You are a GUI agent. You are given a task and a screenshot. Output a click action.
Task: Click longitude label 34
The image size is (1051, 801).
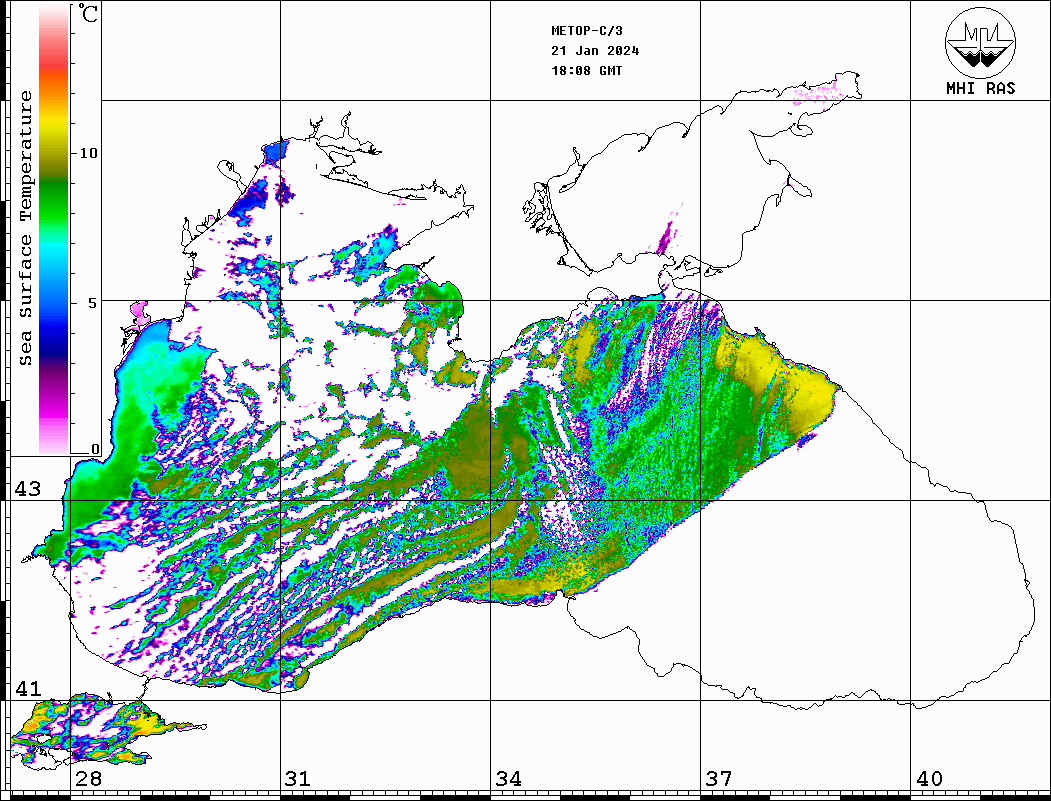point(509,778)
